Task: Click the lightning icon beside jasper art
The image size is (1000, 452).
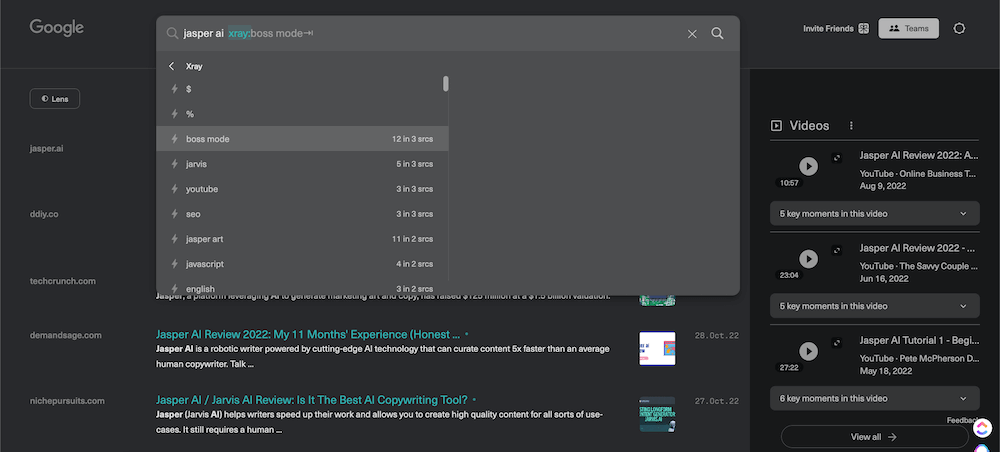Action: coord(174,238)
